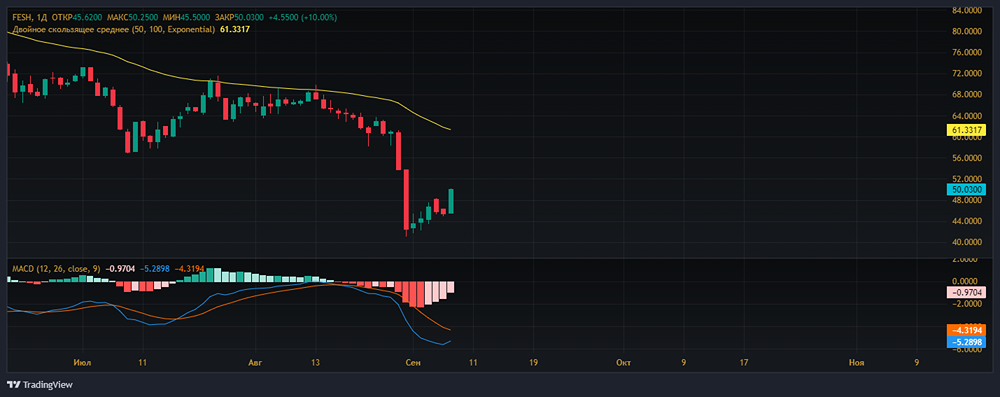Click the orange -4.3194 value in MACD legend

189,269
